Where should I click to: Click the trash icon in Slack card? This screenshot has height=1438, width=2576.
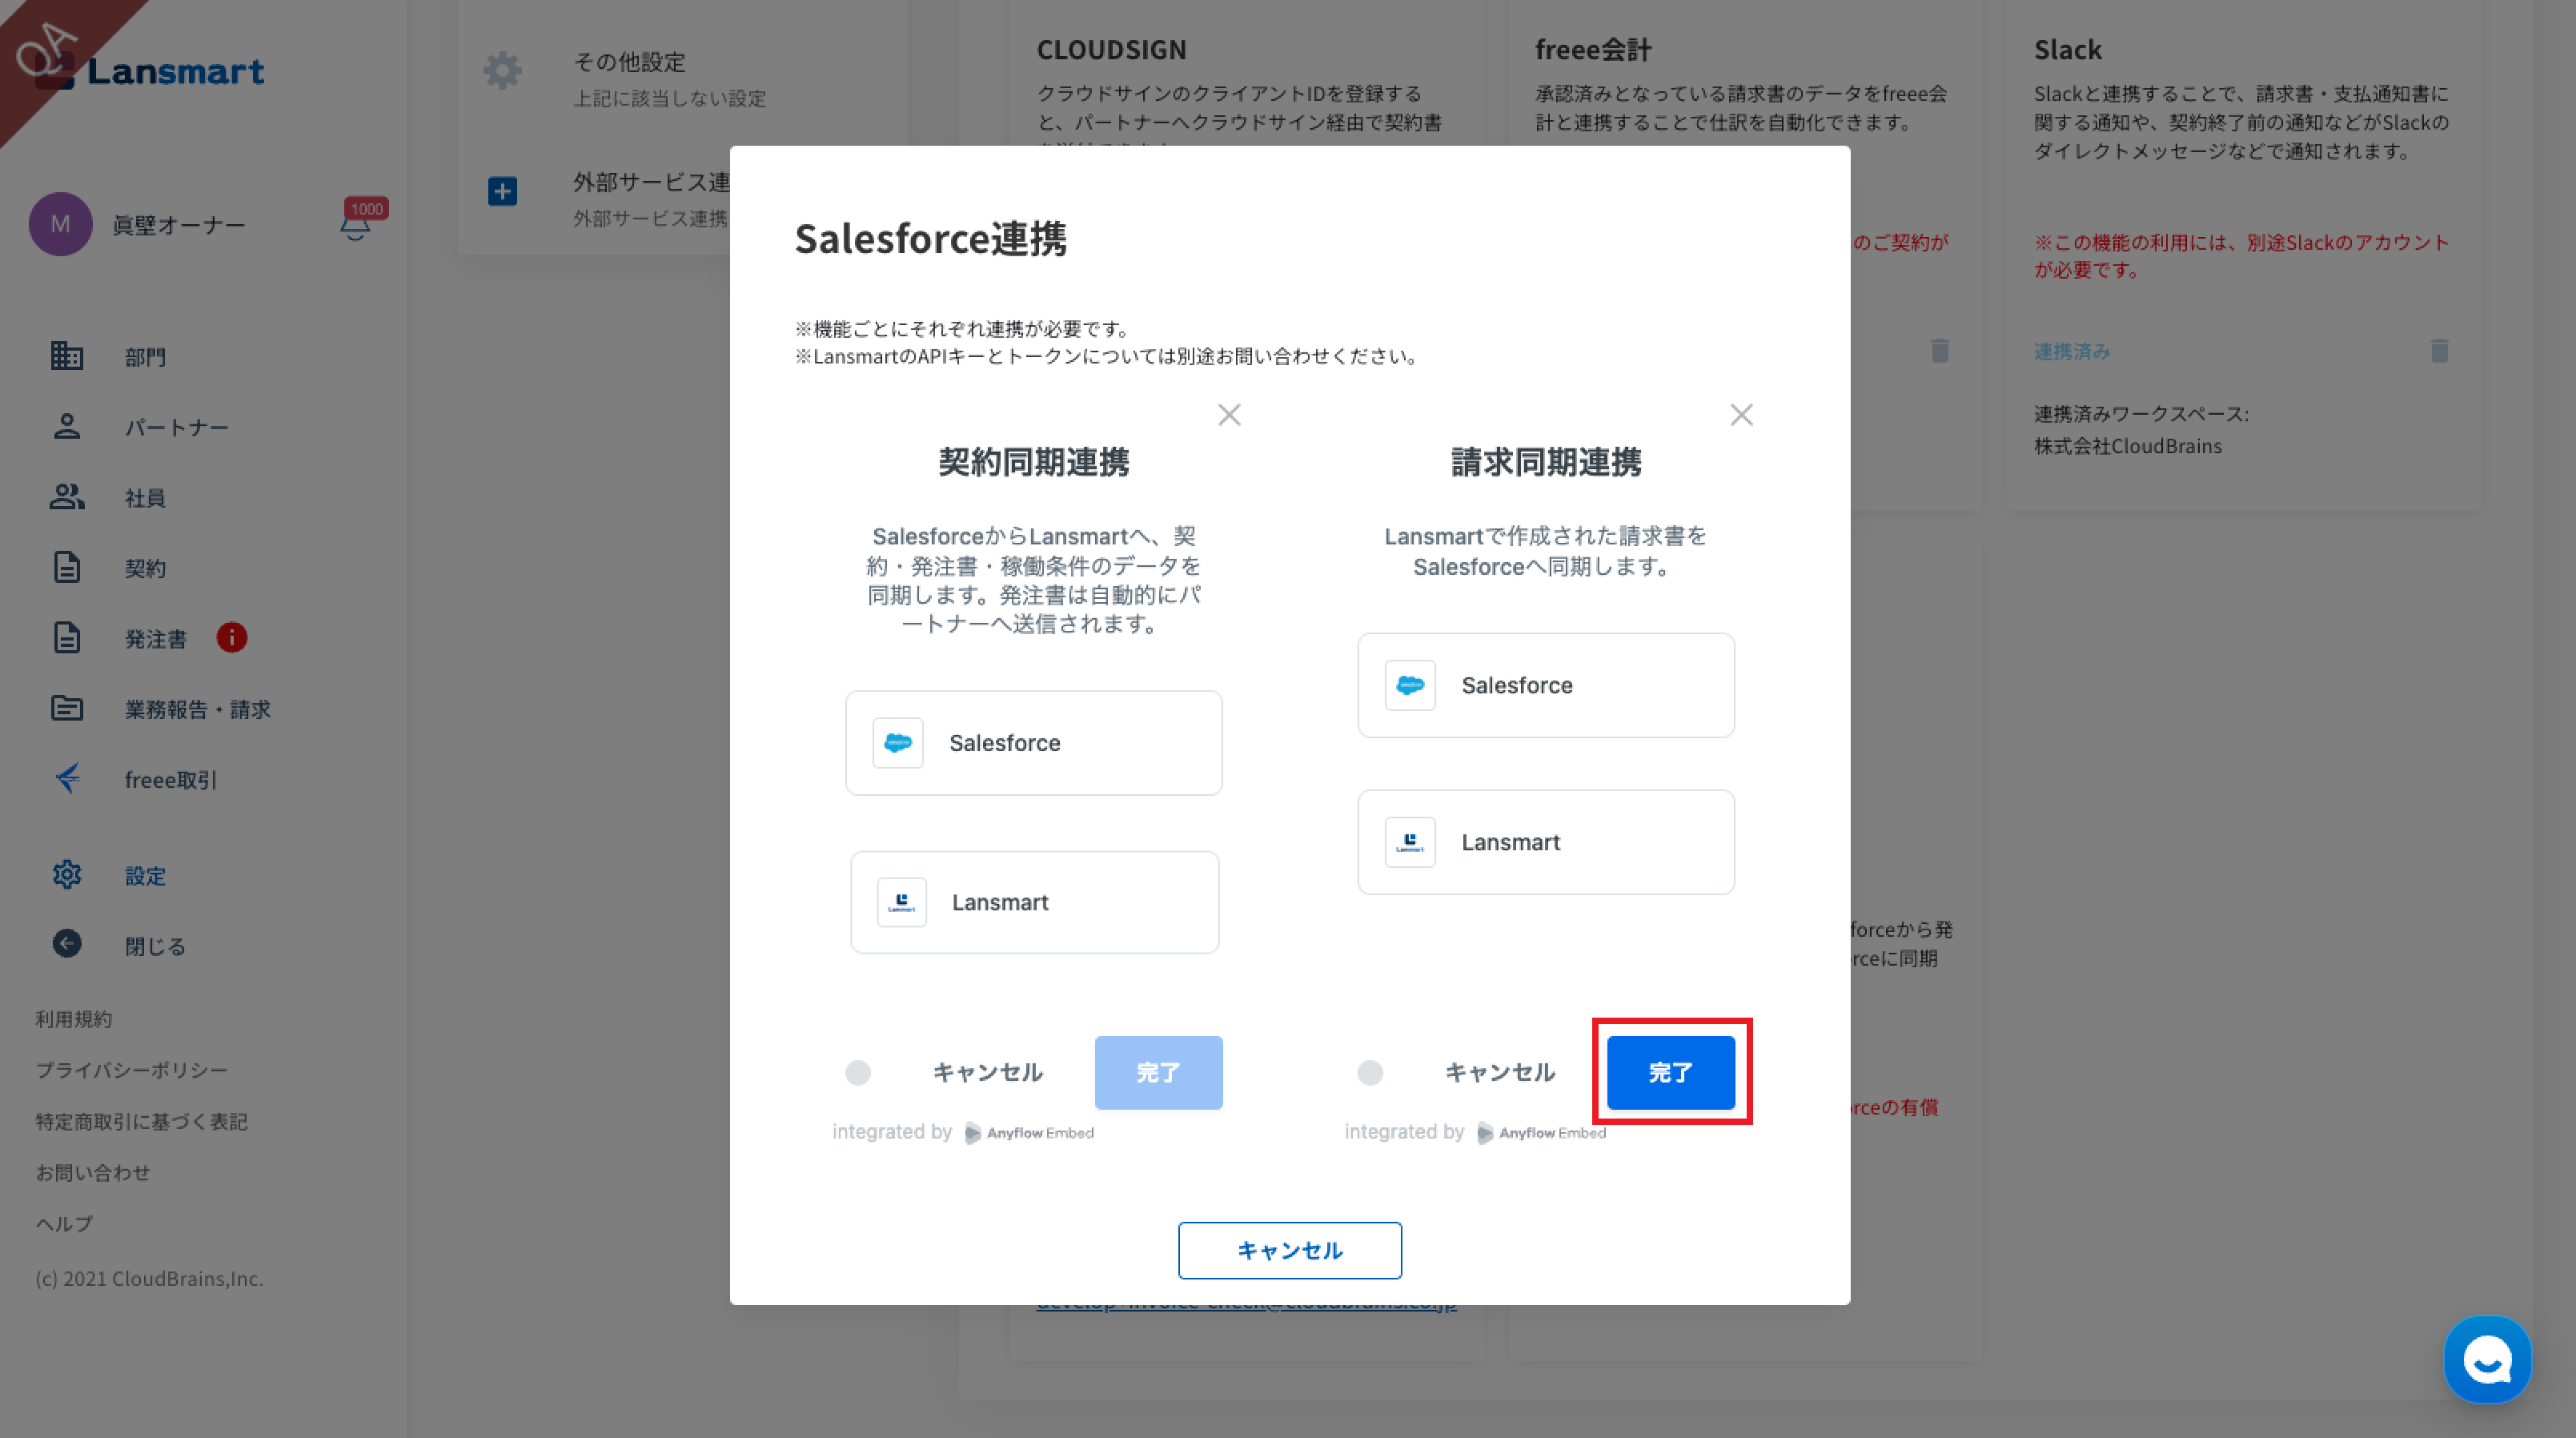coord(2439,350)
